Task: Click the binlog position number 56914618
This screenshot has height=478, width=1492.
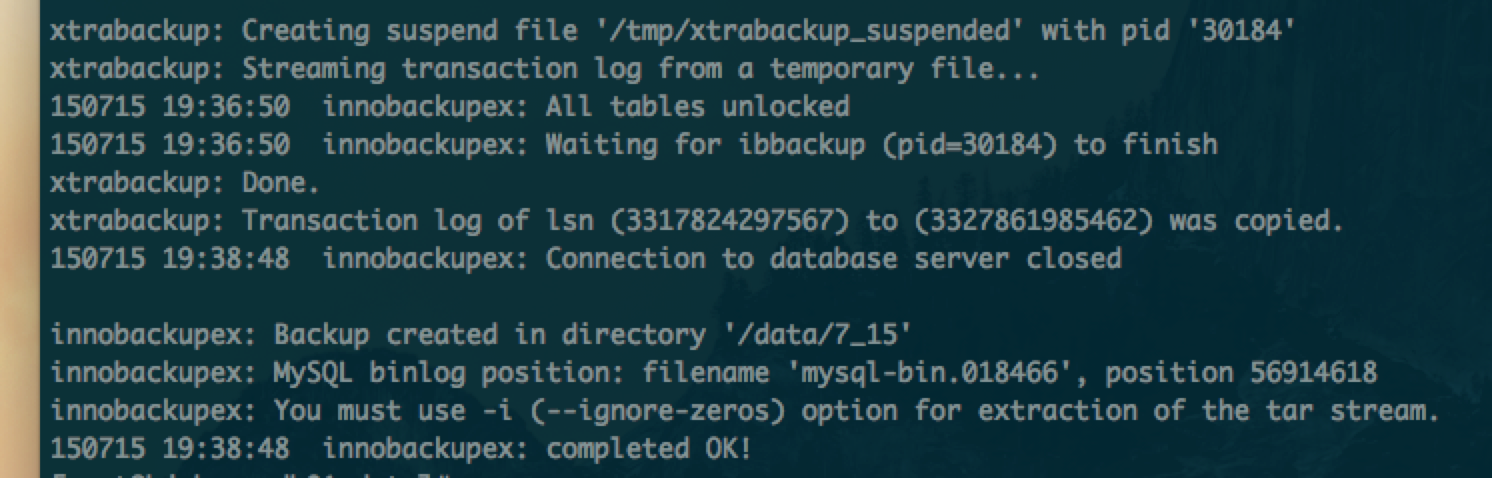Action: pos(1313,373)
